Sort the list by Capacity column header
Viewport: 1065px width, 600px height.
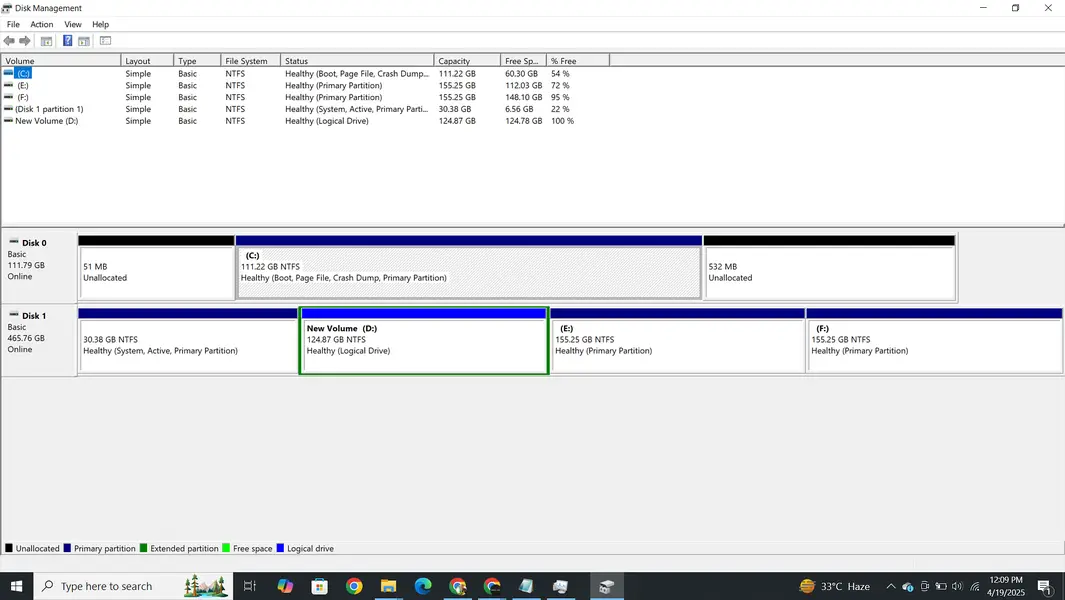(467, 61)
